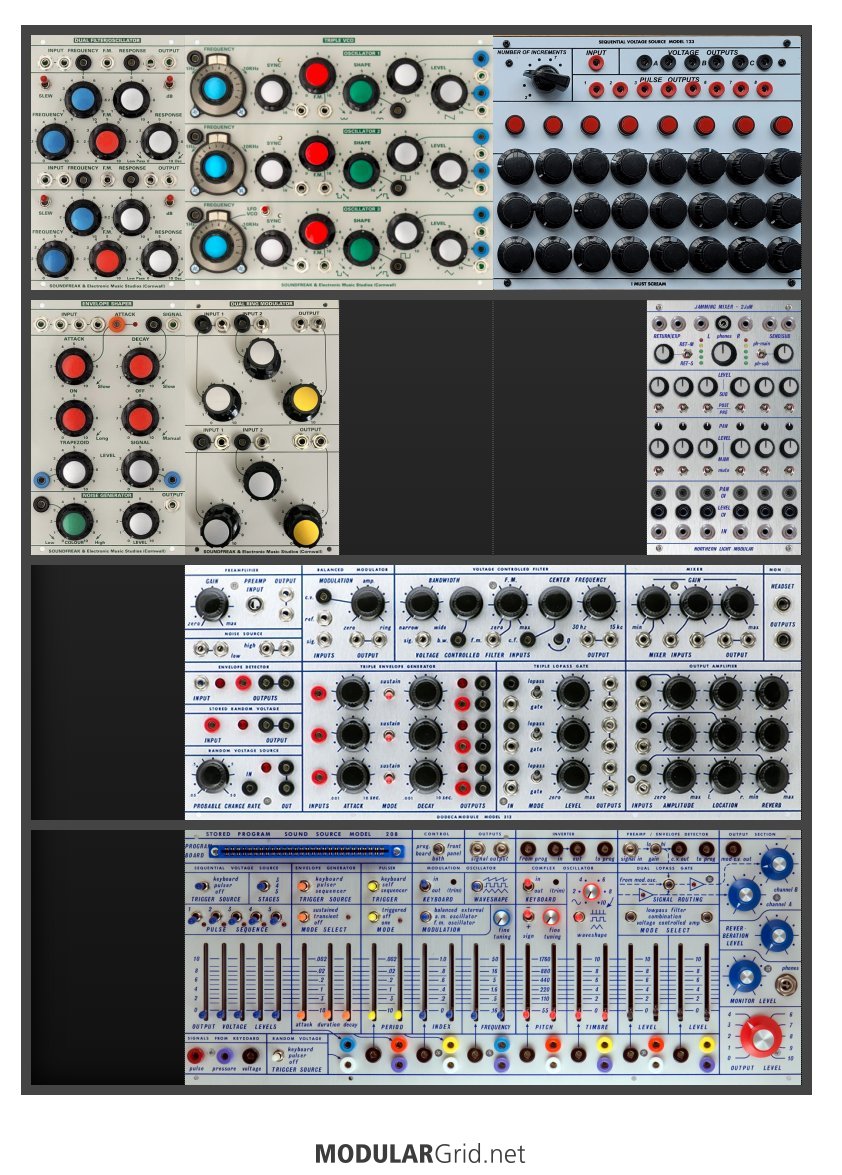Click Modulation Oscillator blue fine tuning knob
This screenshot has height=1175, width=842.
pos(501,918)
